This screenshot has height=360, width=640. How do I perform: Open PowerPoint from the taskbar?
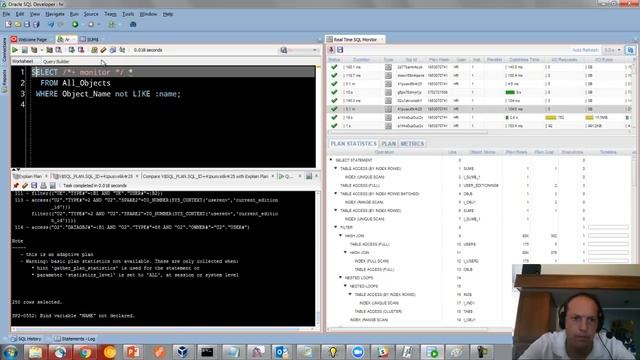(133, 352)
